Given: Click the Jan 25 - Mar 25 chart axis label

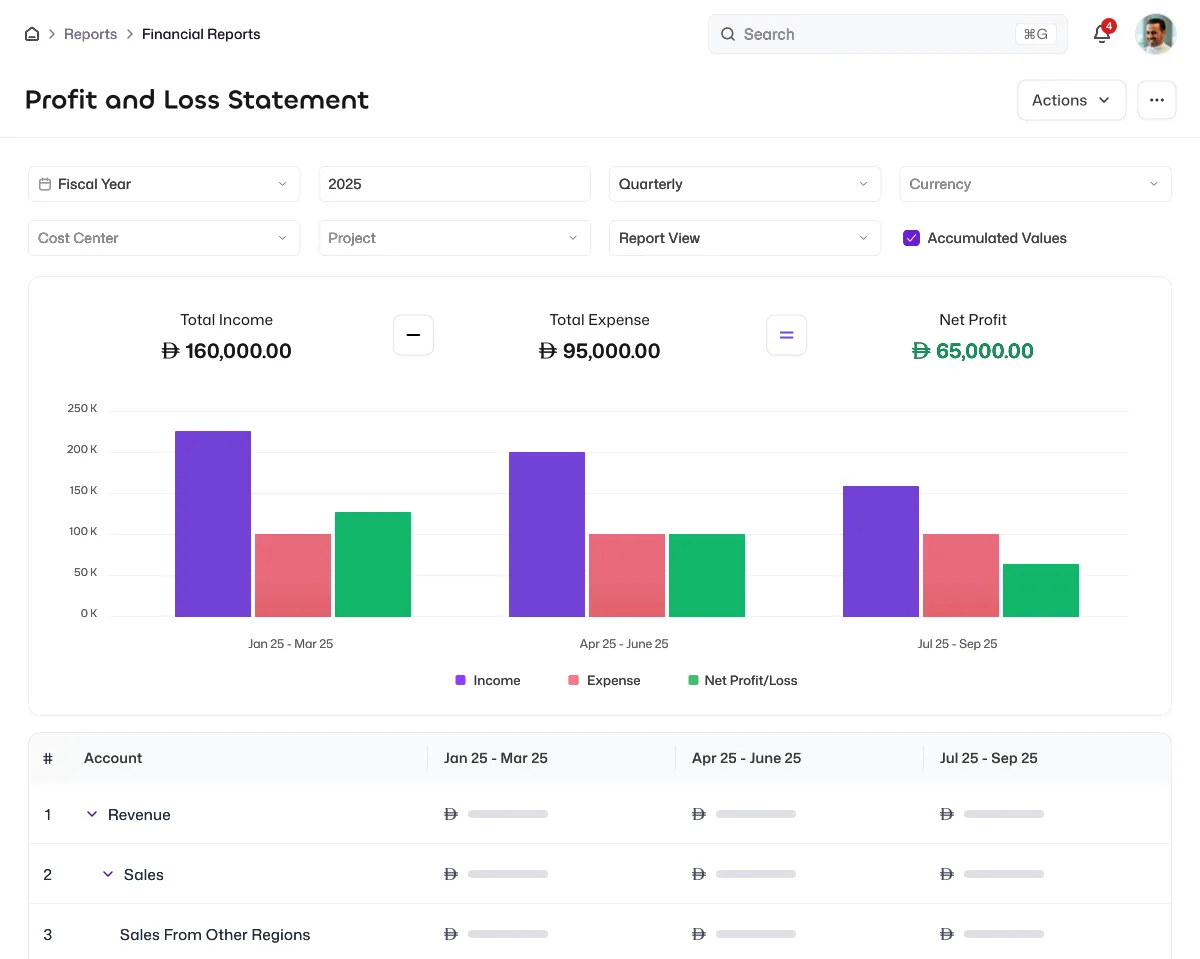Looking at the screenshot, I should click(x=291, y=644).
